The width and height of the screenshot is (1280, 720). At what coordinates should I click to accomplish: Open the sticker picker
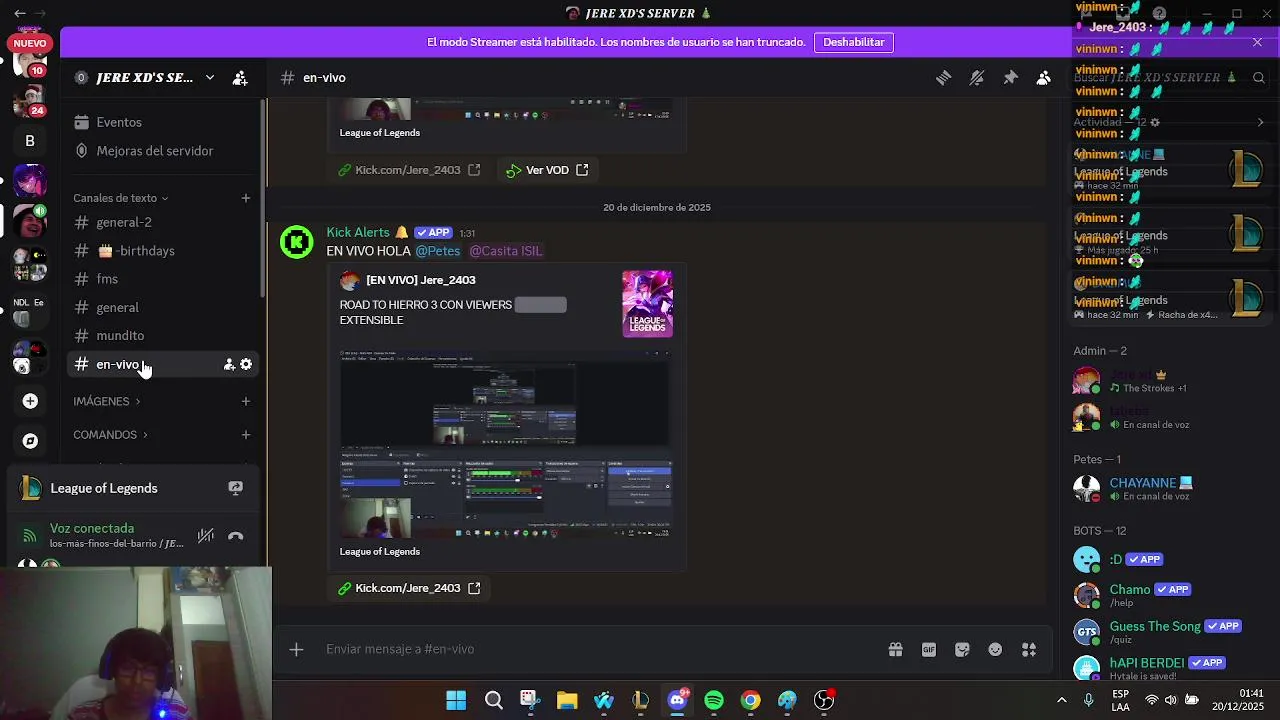962,650
